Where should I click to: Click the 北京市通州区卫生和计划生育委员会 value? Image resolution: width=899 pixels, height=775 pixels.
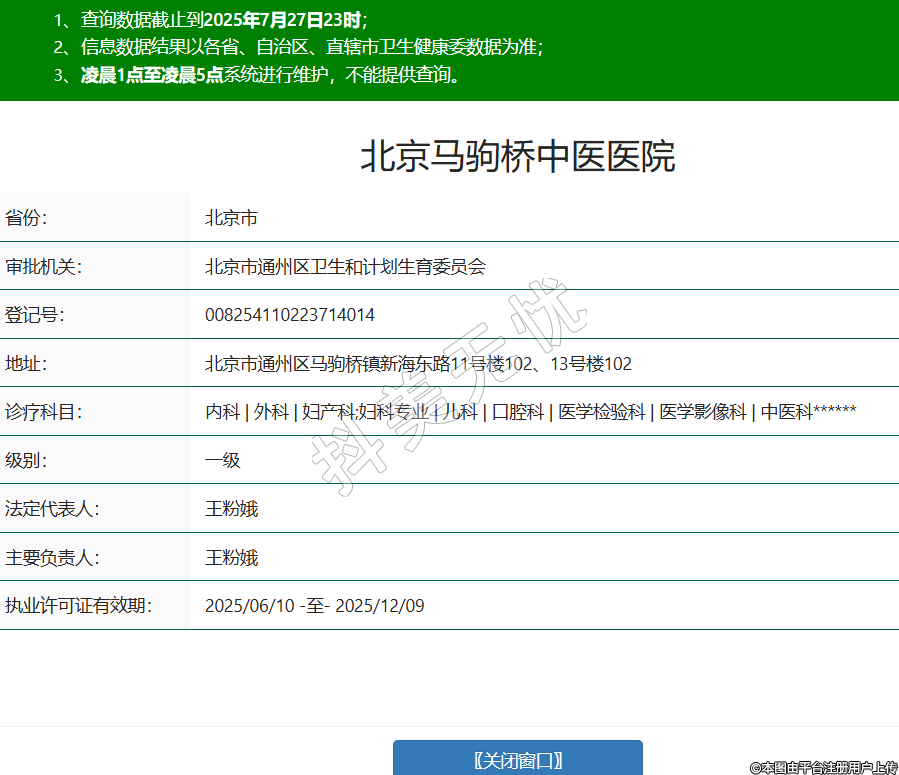click(345, 267)
